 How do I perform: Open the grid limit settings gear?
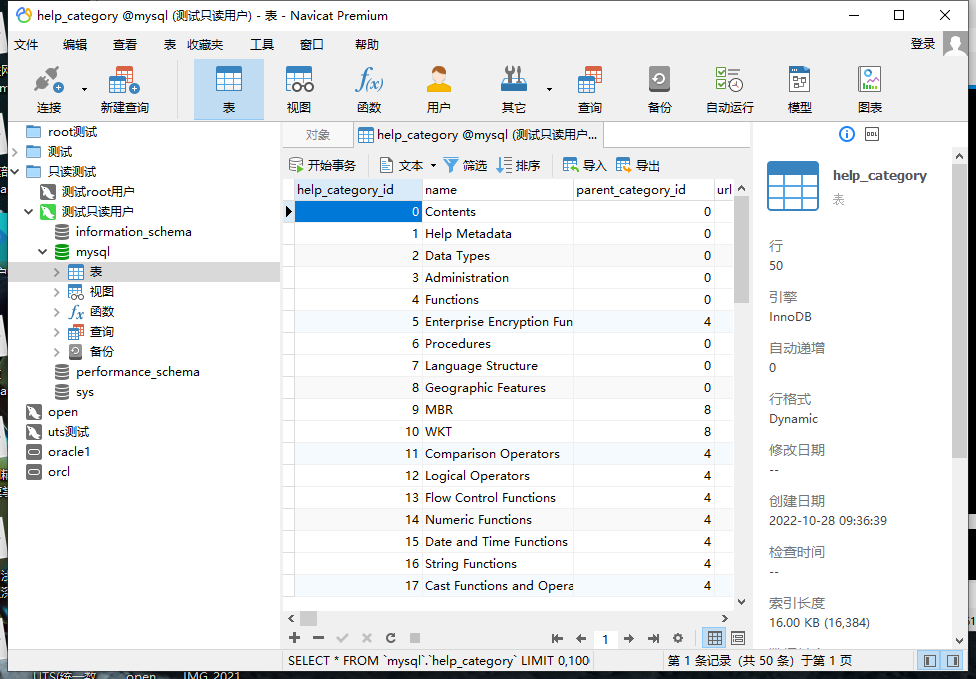click(x=678, y=639)
